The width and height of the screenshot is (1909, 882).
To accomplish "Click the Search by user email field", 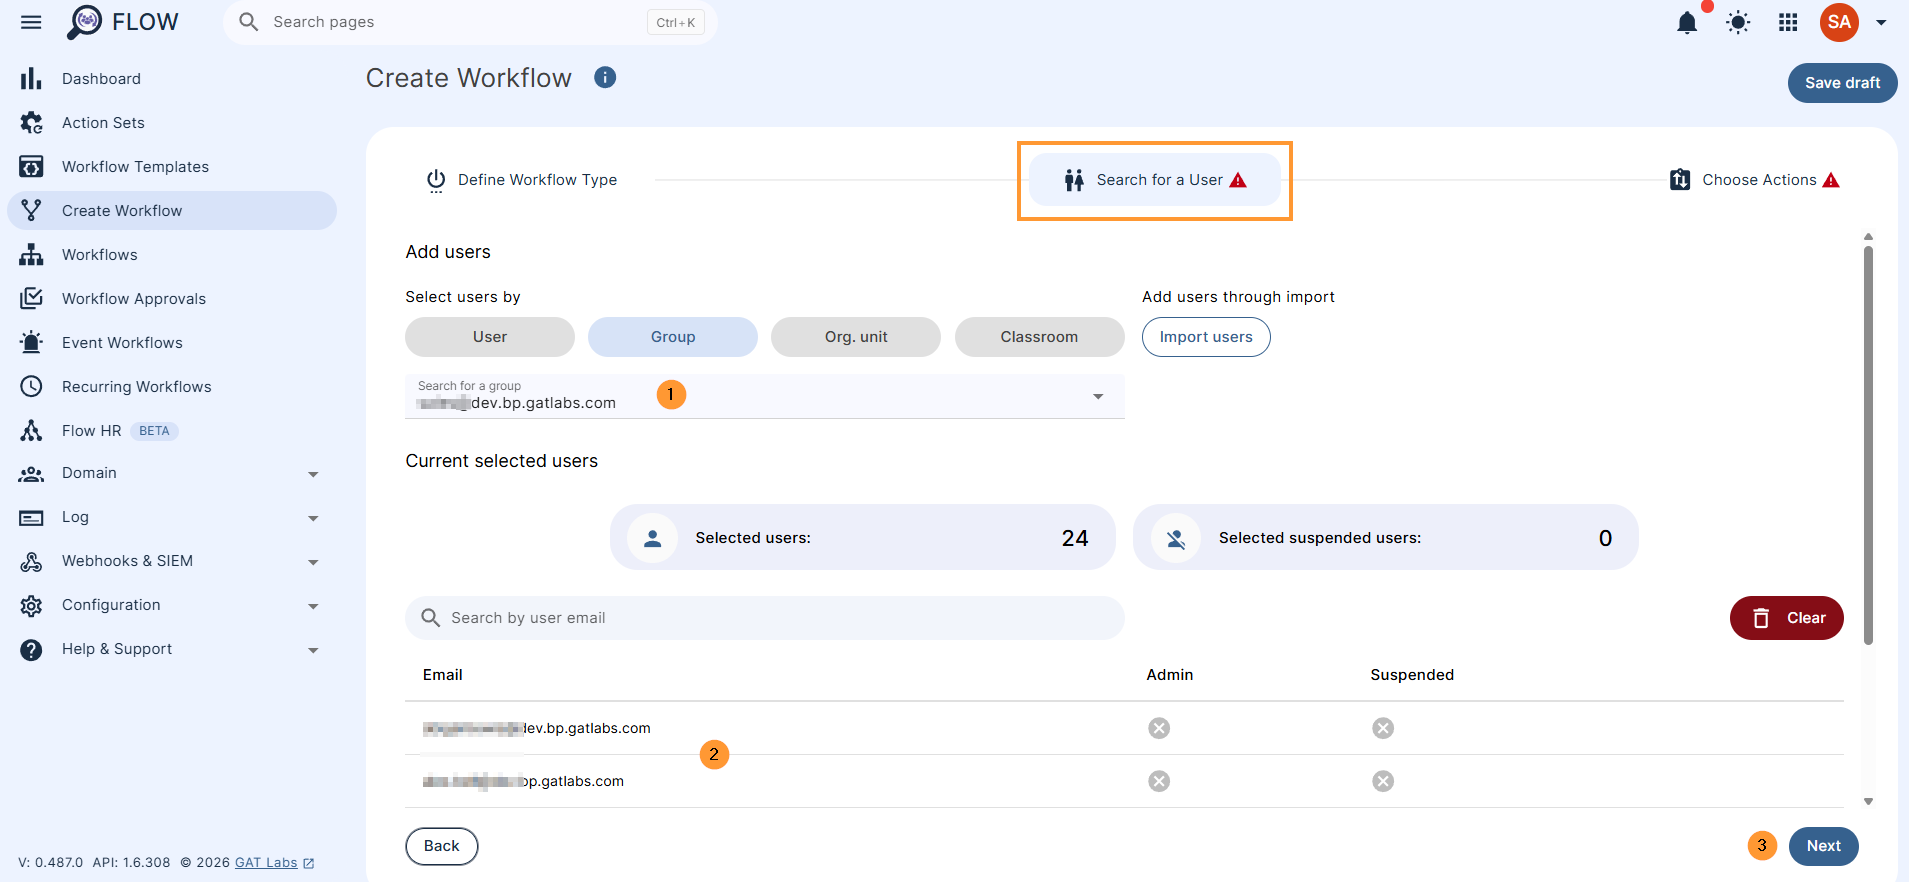I will 765,618.
